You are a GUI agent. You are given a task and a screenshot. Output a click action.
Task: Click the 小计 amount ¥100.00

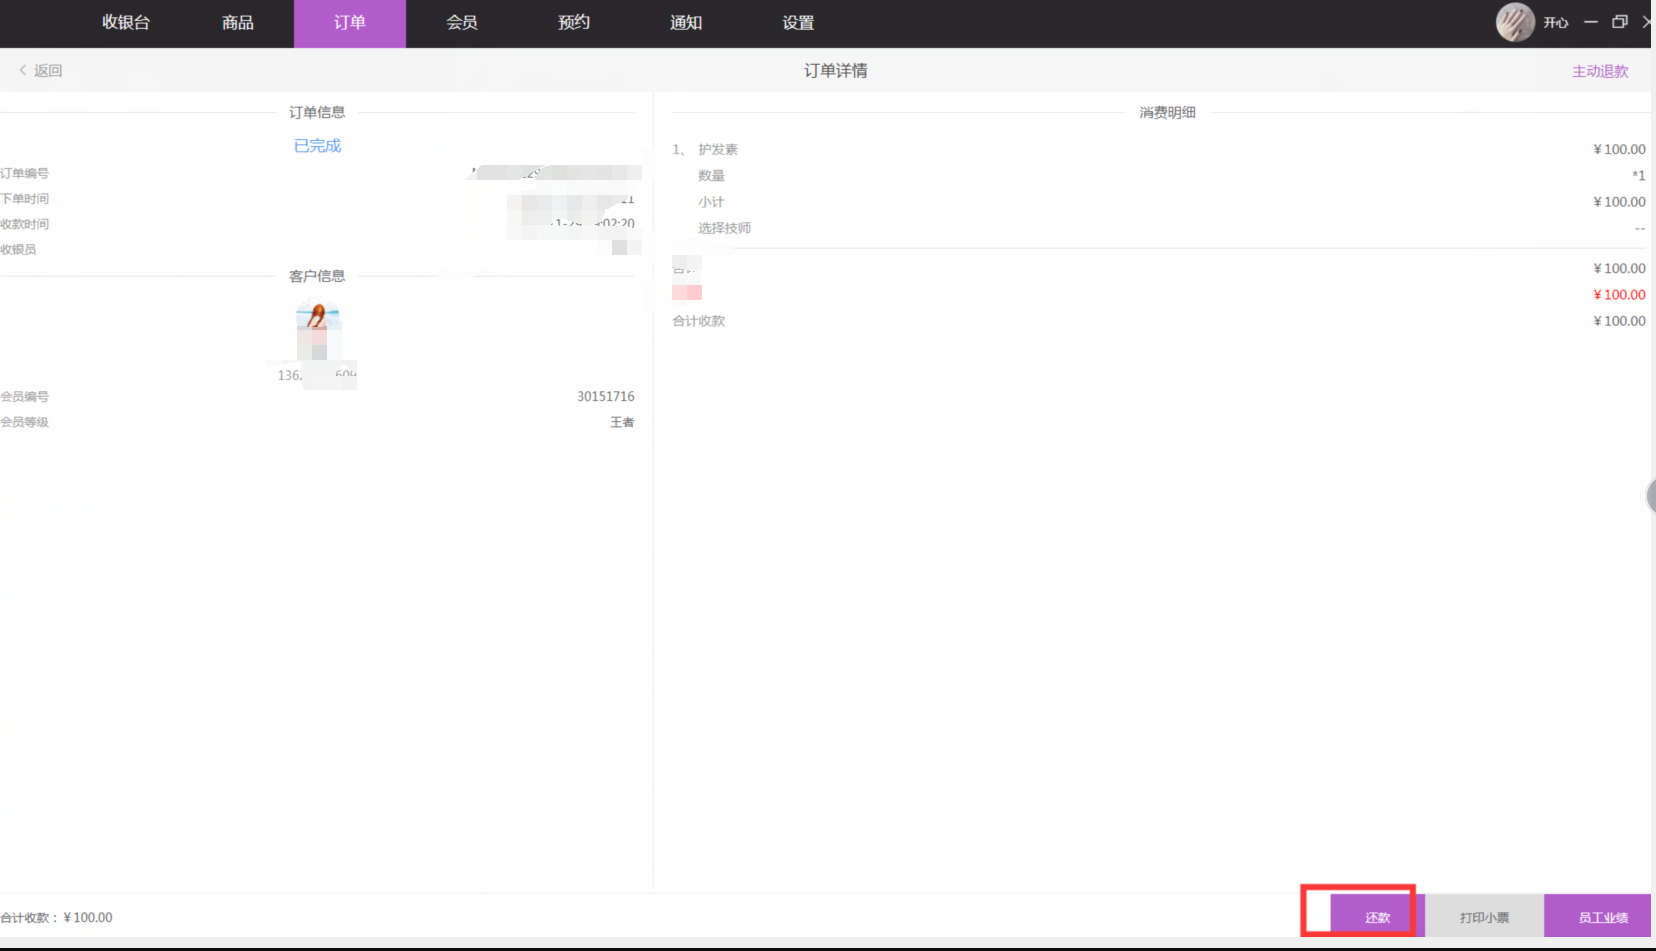pyautogui.click(x=1619, y=202)
